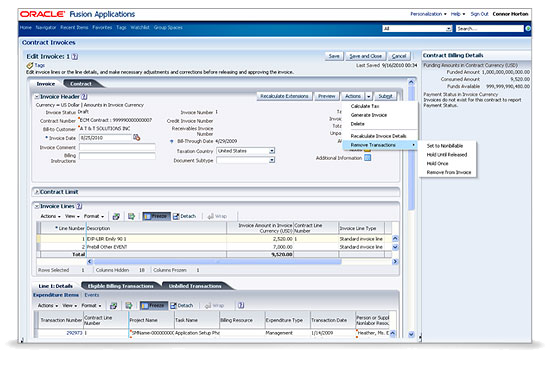Switch to Eligible Billing Transactions tab
Image resolution: width=550 pixels, height=367 pixels.
121,286
